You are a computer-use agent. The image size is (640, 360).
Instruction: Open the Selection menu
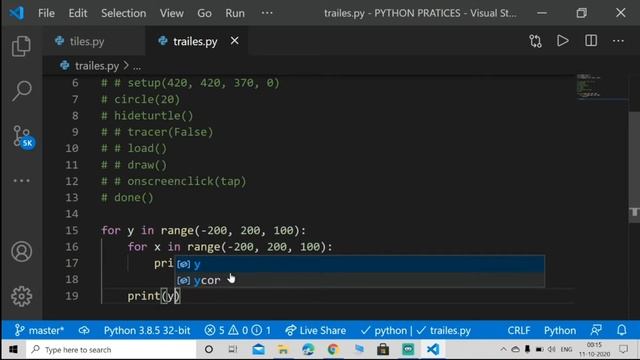click(123, 13)
